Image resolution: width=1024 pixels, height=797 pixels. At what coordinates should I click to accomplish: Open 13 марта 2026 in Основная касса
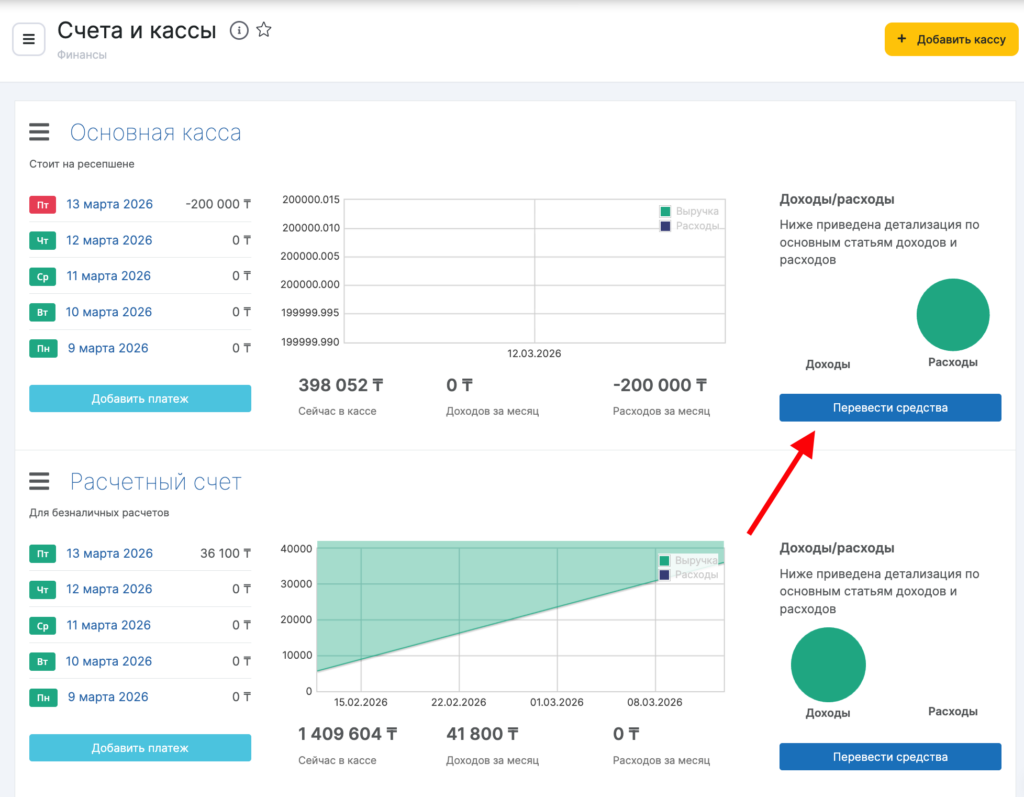pos(109,204)
